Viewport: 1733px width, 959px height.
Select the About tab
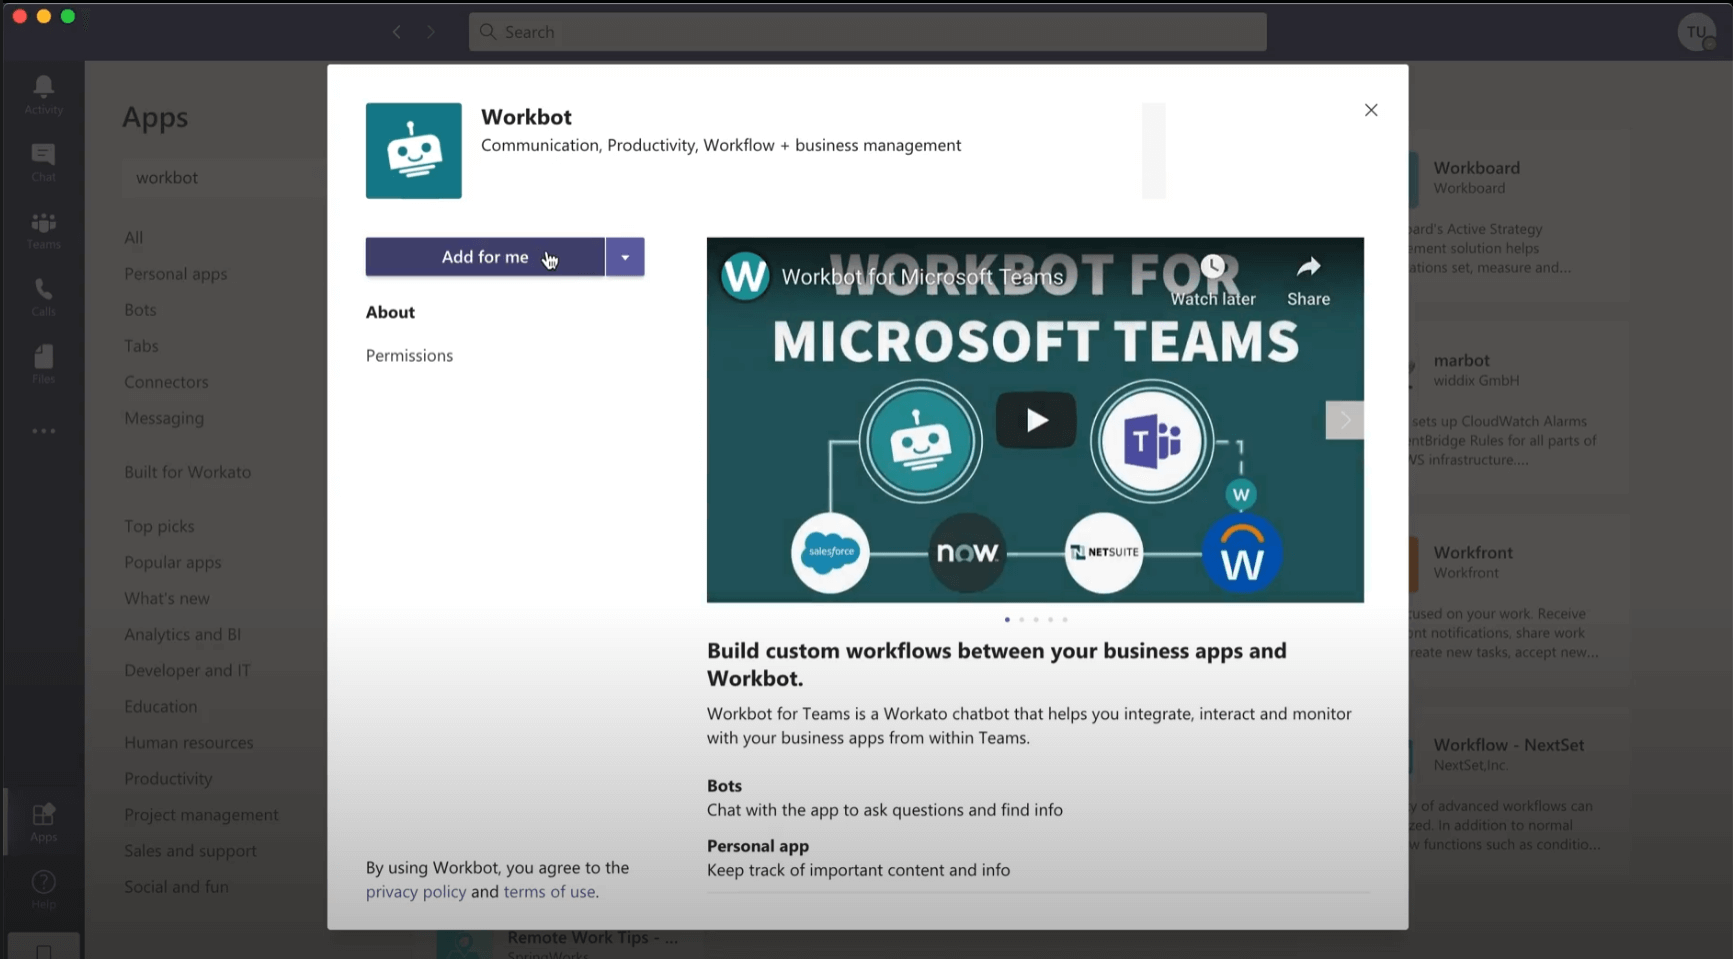(390, 312)
